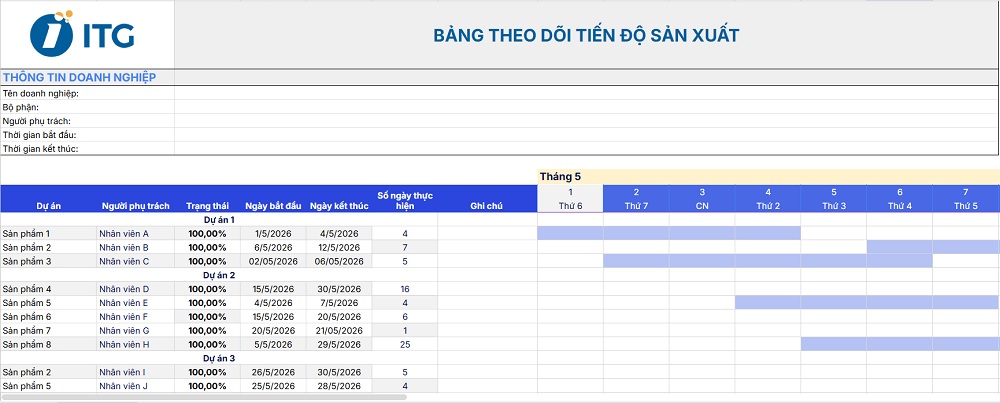
Task: Select the 'Tháng 5' month header
Action: click(768, 177)
